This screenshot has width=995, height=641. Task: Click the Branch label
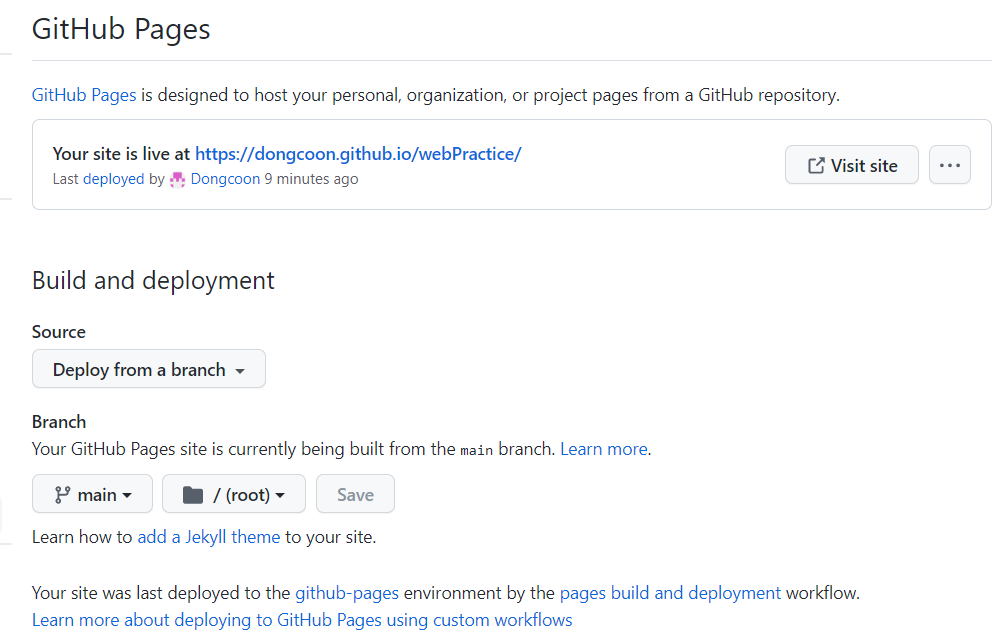[x=59, y=422]
